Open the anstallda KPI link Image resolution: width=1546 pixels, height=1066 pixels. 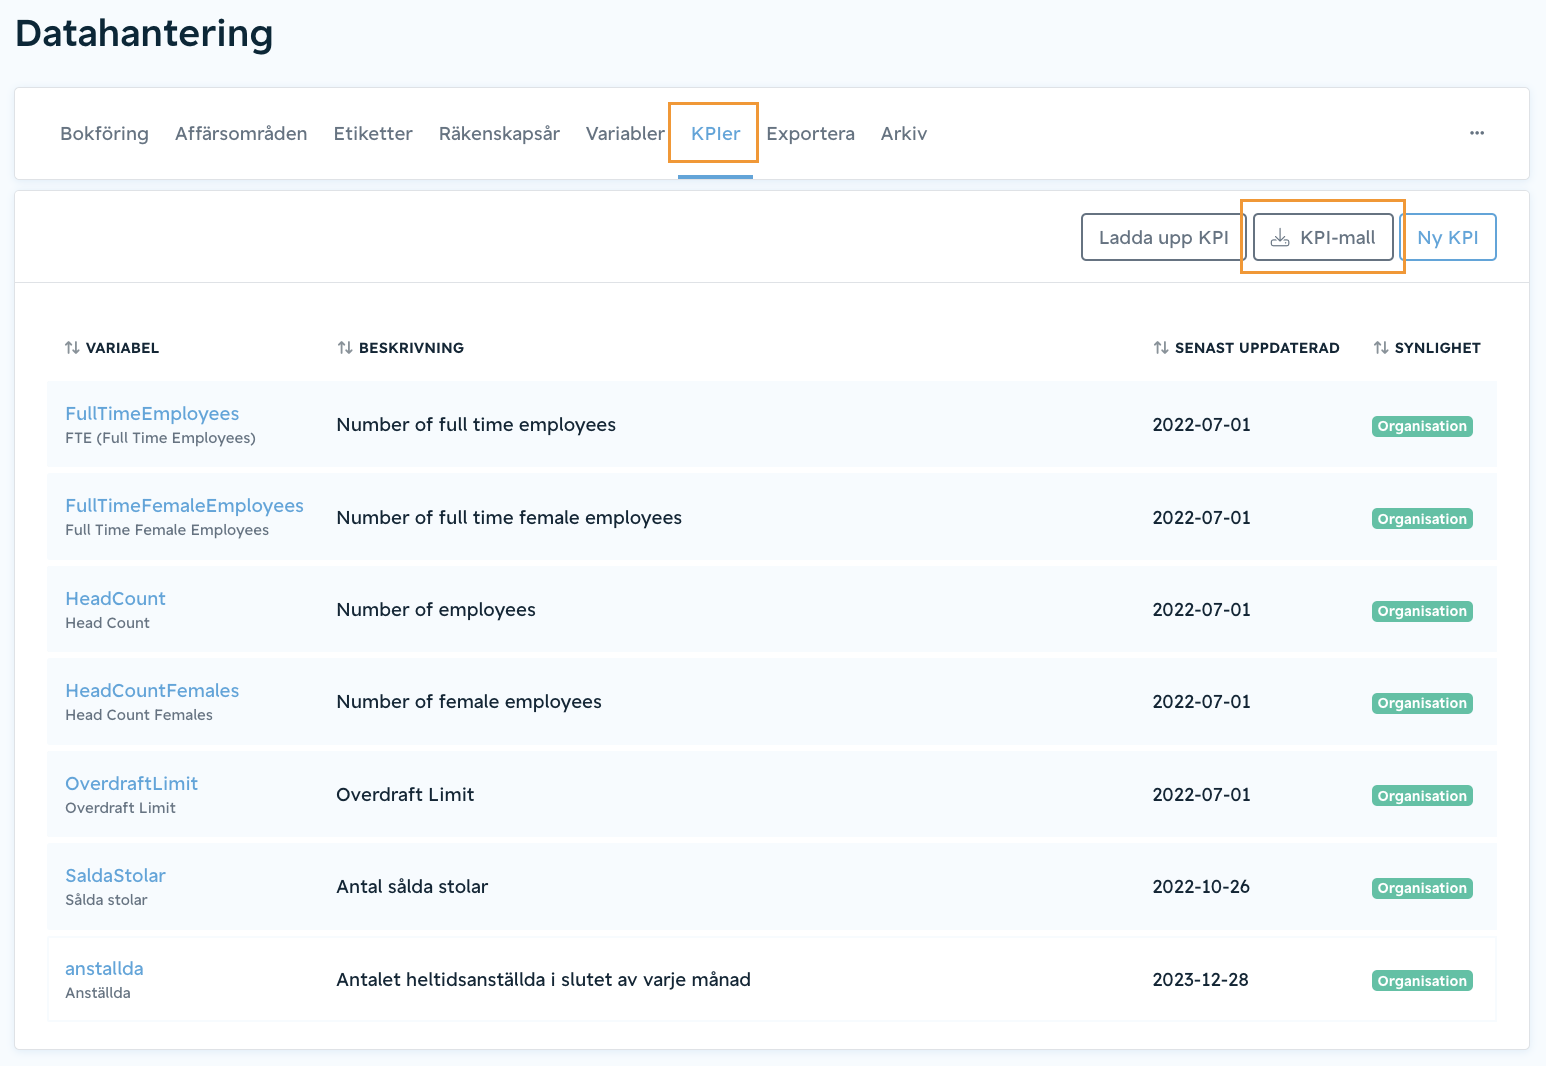[x=104, y=969]
